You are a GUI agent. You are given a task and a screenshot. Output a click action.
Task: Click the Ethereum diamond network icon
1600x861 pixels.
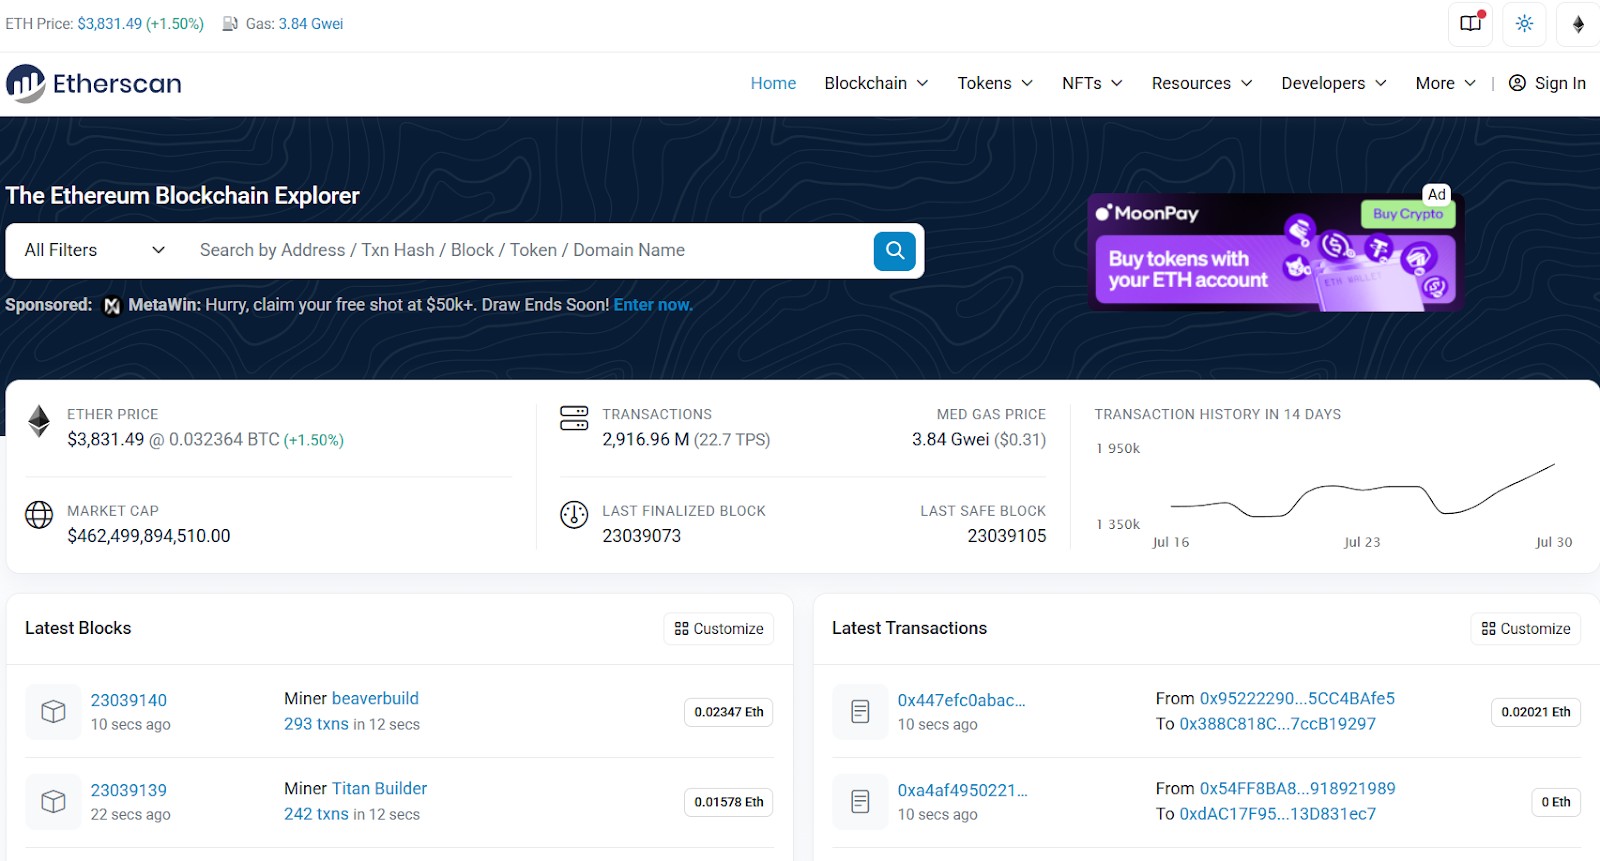[1578, 24]
